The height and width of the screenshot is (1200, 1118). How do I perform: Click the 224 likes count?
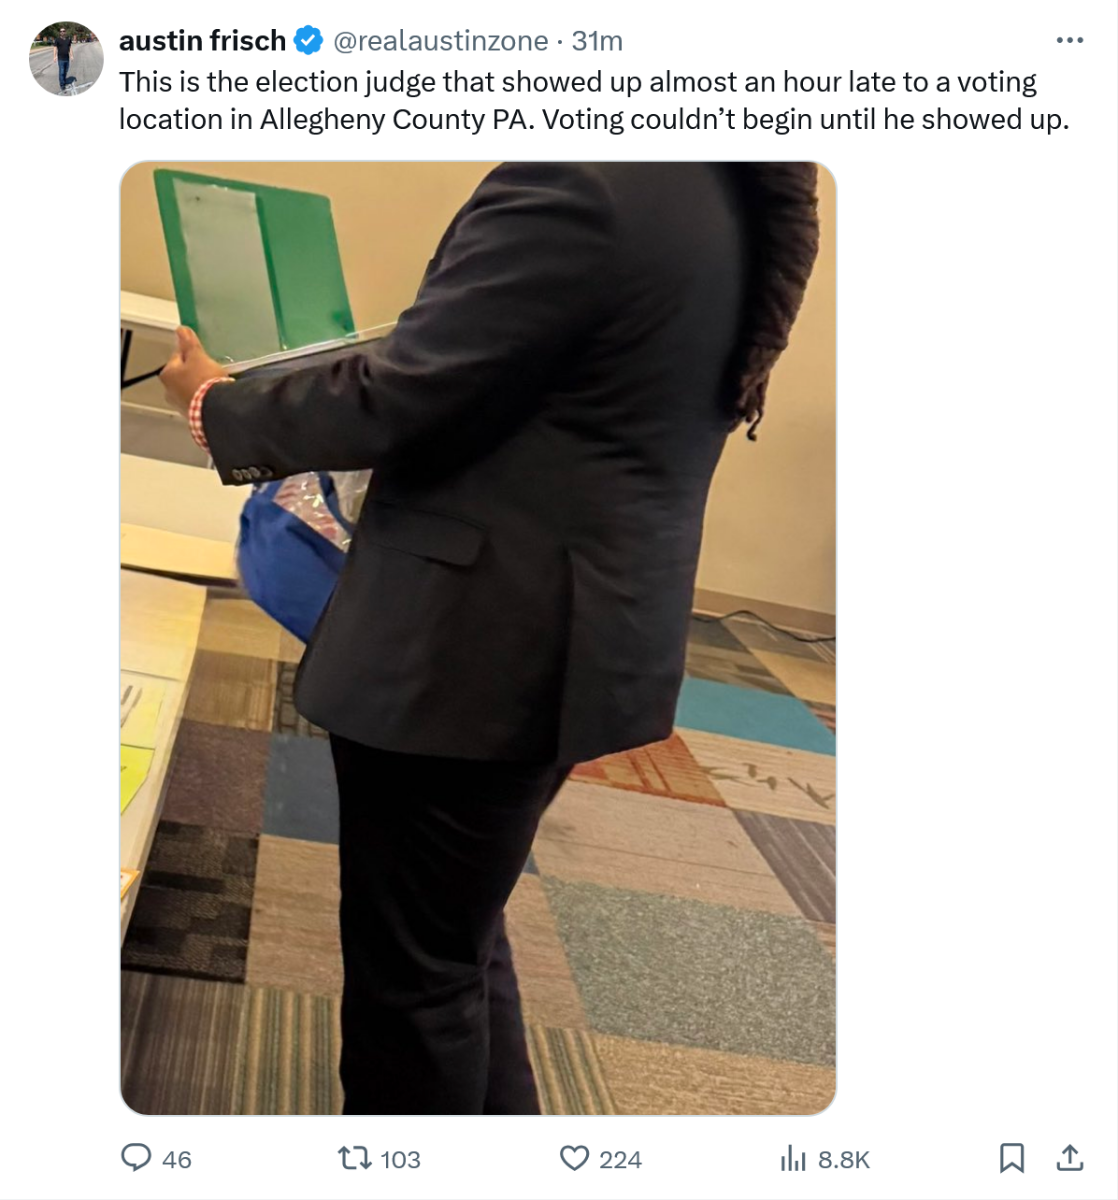coord(620,1159)
